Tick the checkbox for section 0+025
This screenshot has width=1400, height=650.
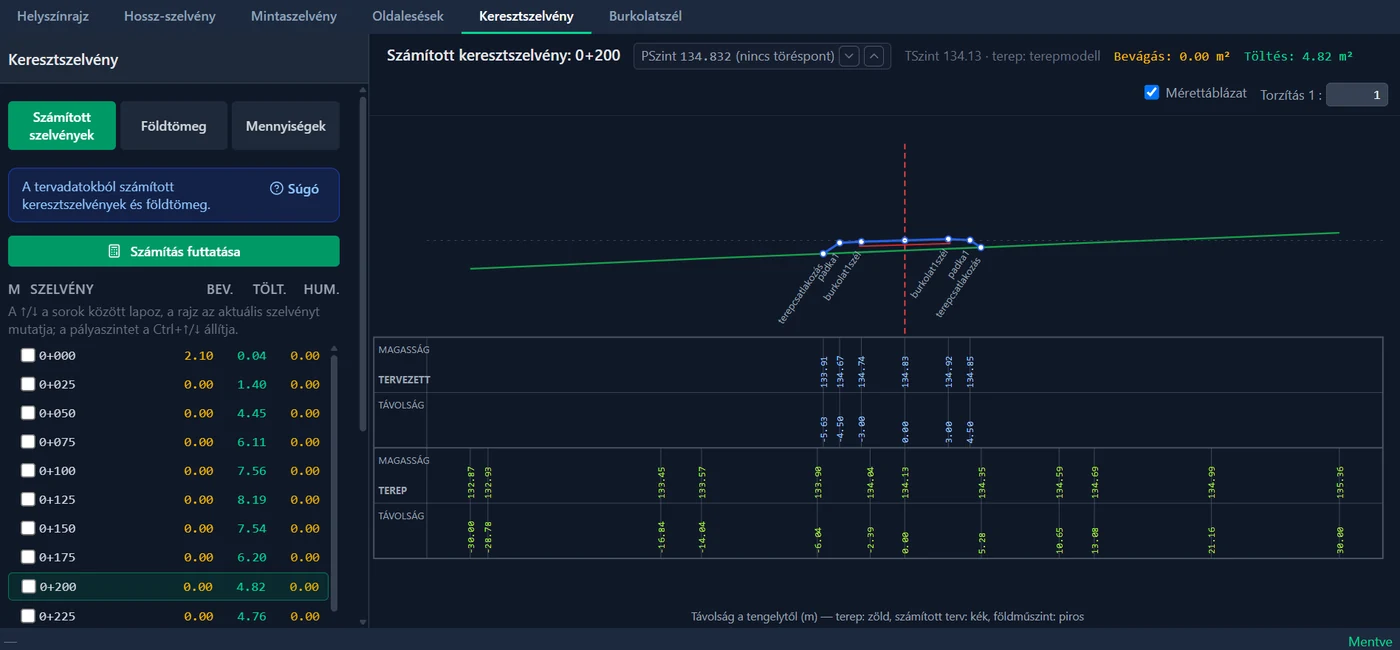pos(28,384)
